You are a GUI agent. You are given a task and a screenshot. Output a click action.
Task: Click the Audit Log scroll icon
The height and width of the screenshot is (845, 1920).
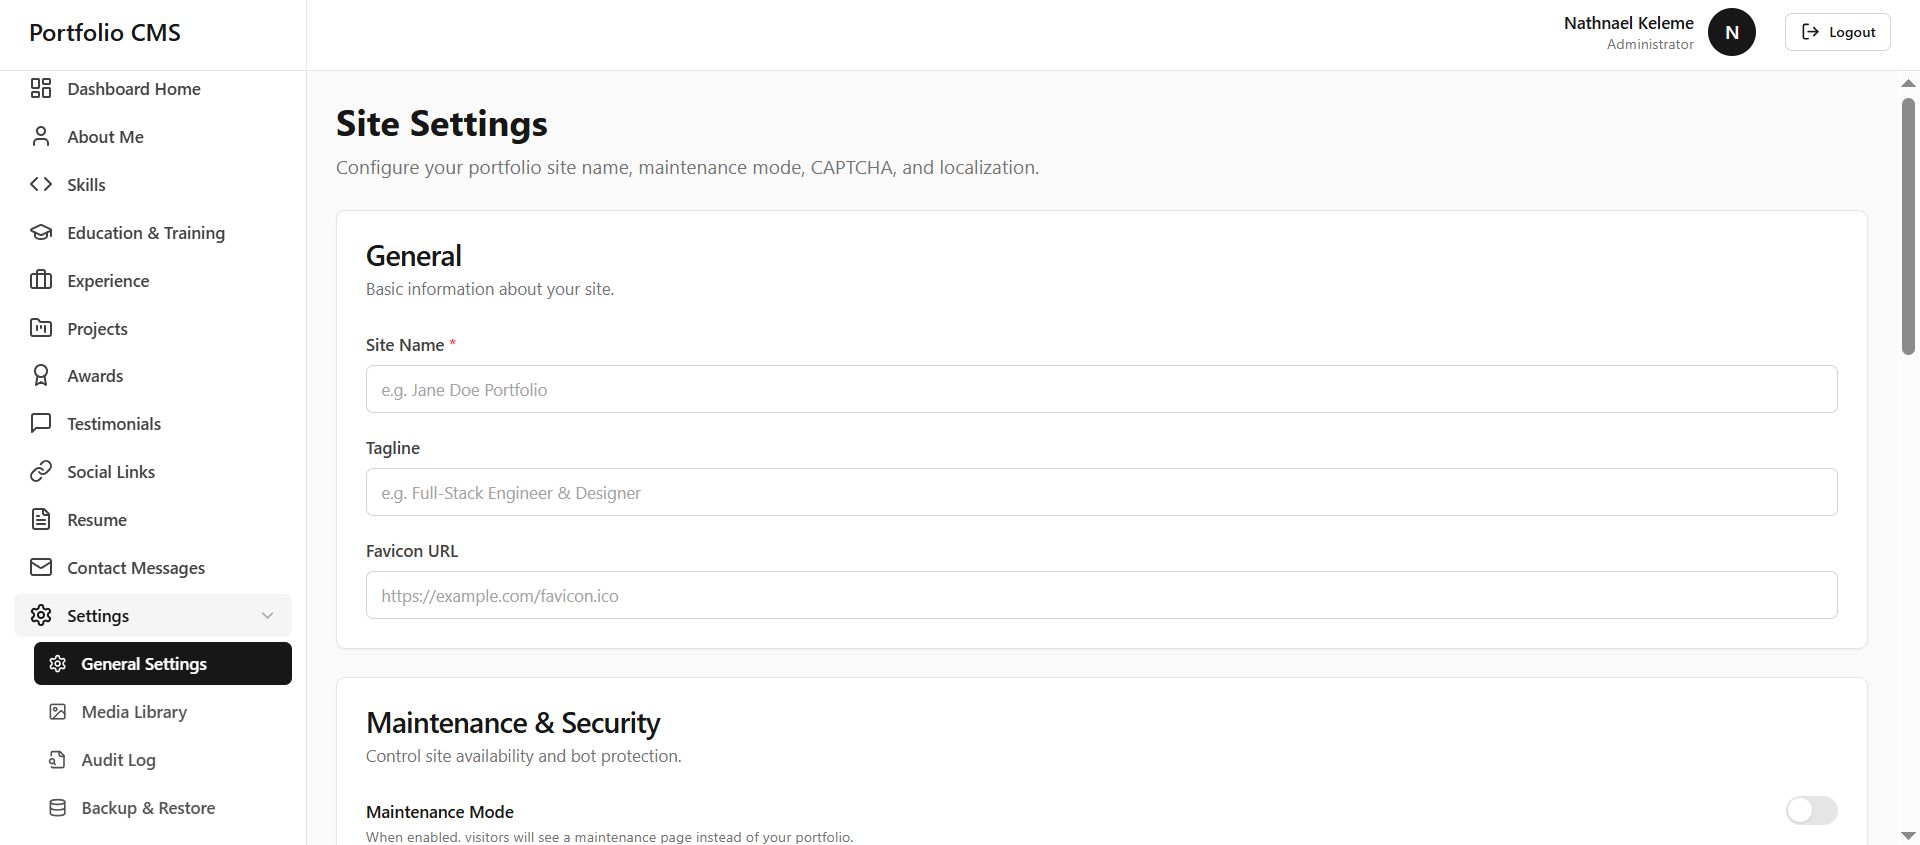click(x=58, y=760)
